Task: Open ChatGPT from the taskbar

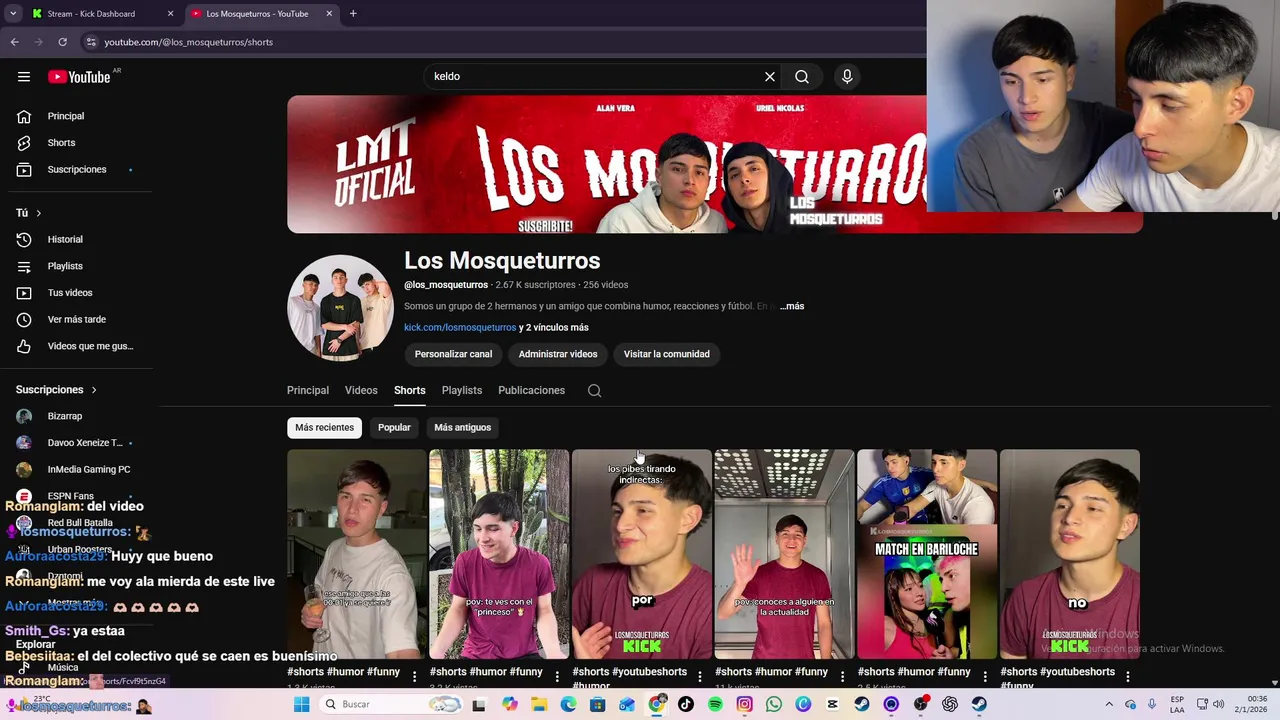Action: (x=950, y=704)
